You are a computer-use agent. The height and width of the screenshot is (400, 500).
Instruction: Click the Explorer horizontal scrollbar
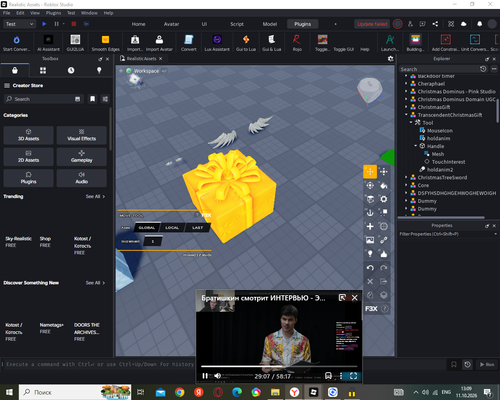point(442,217)
